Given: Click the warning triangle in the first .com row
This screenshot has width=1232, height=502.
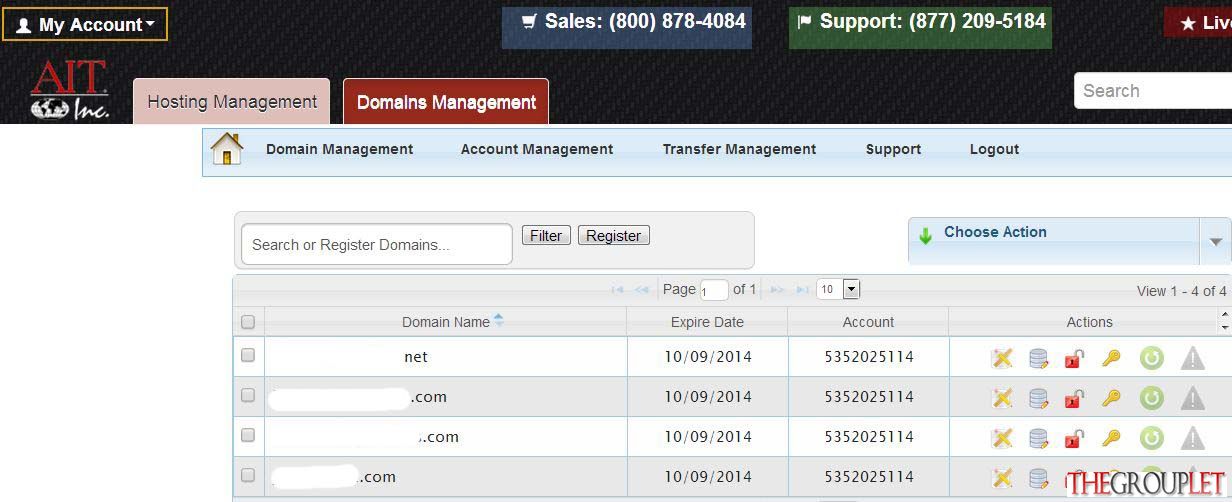Looking at the screenshot, I should coord(1192,398).
